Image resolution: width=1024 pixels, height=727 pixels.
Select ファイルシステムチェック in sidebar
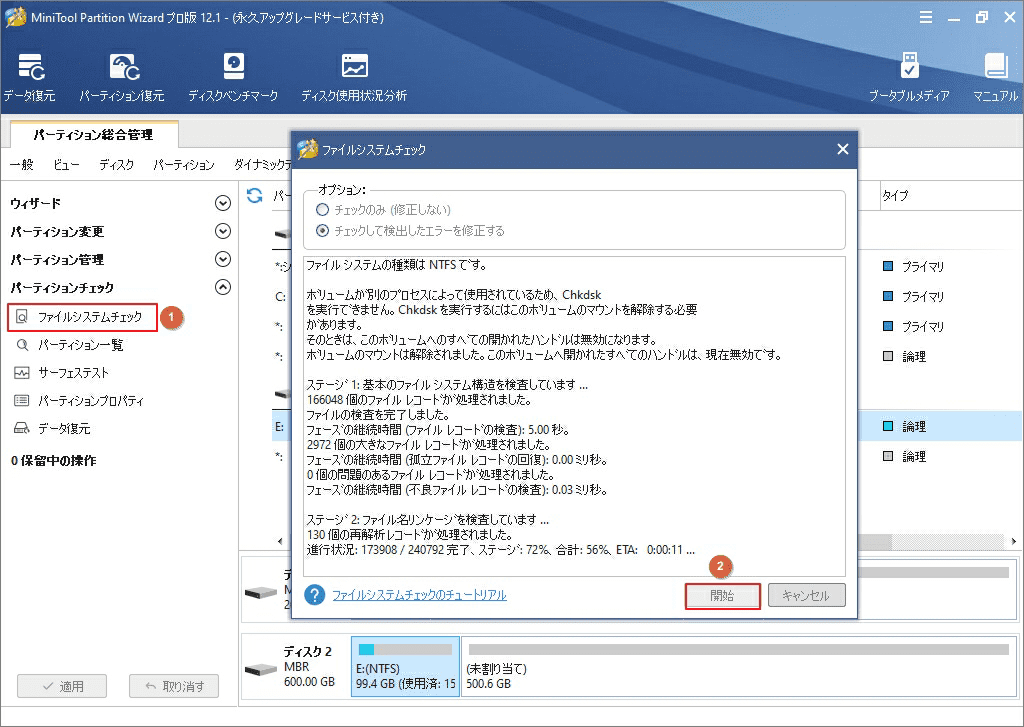(82, 317)
